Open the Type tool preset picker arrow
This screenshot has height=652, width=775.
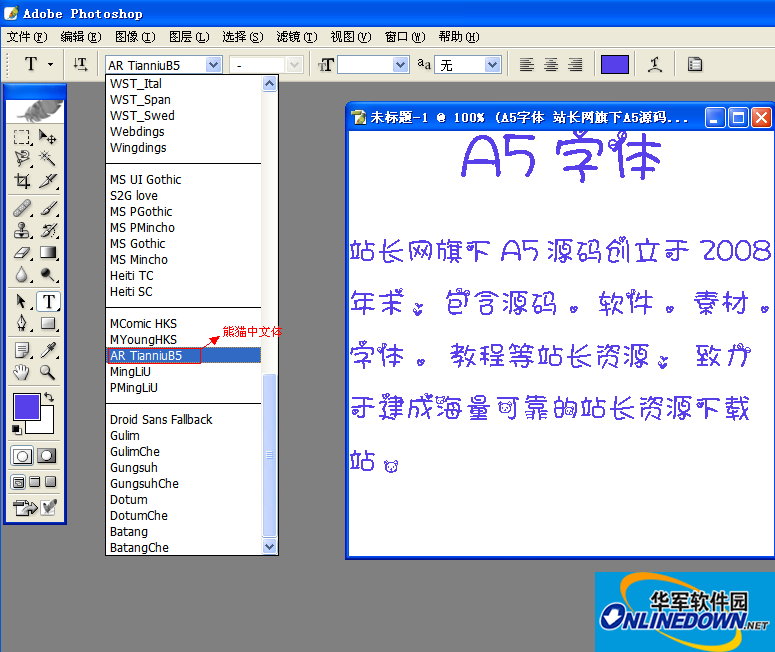click(x=50, y=64)
